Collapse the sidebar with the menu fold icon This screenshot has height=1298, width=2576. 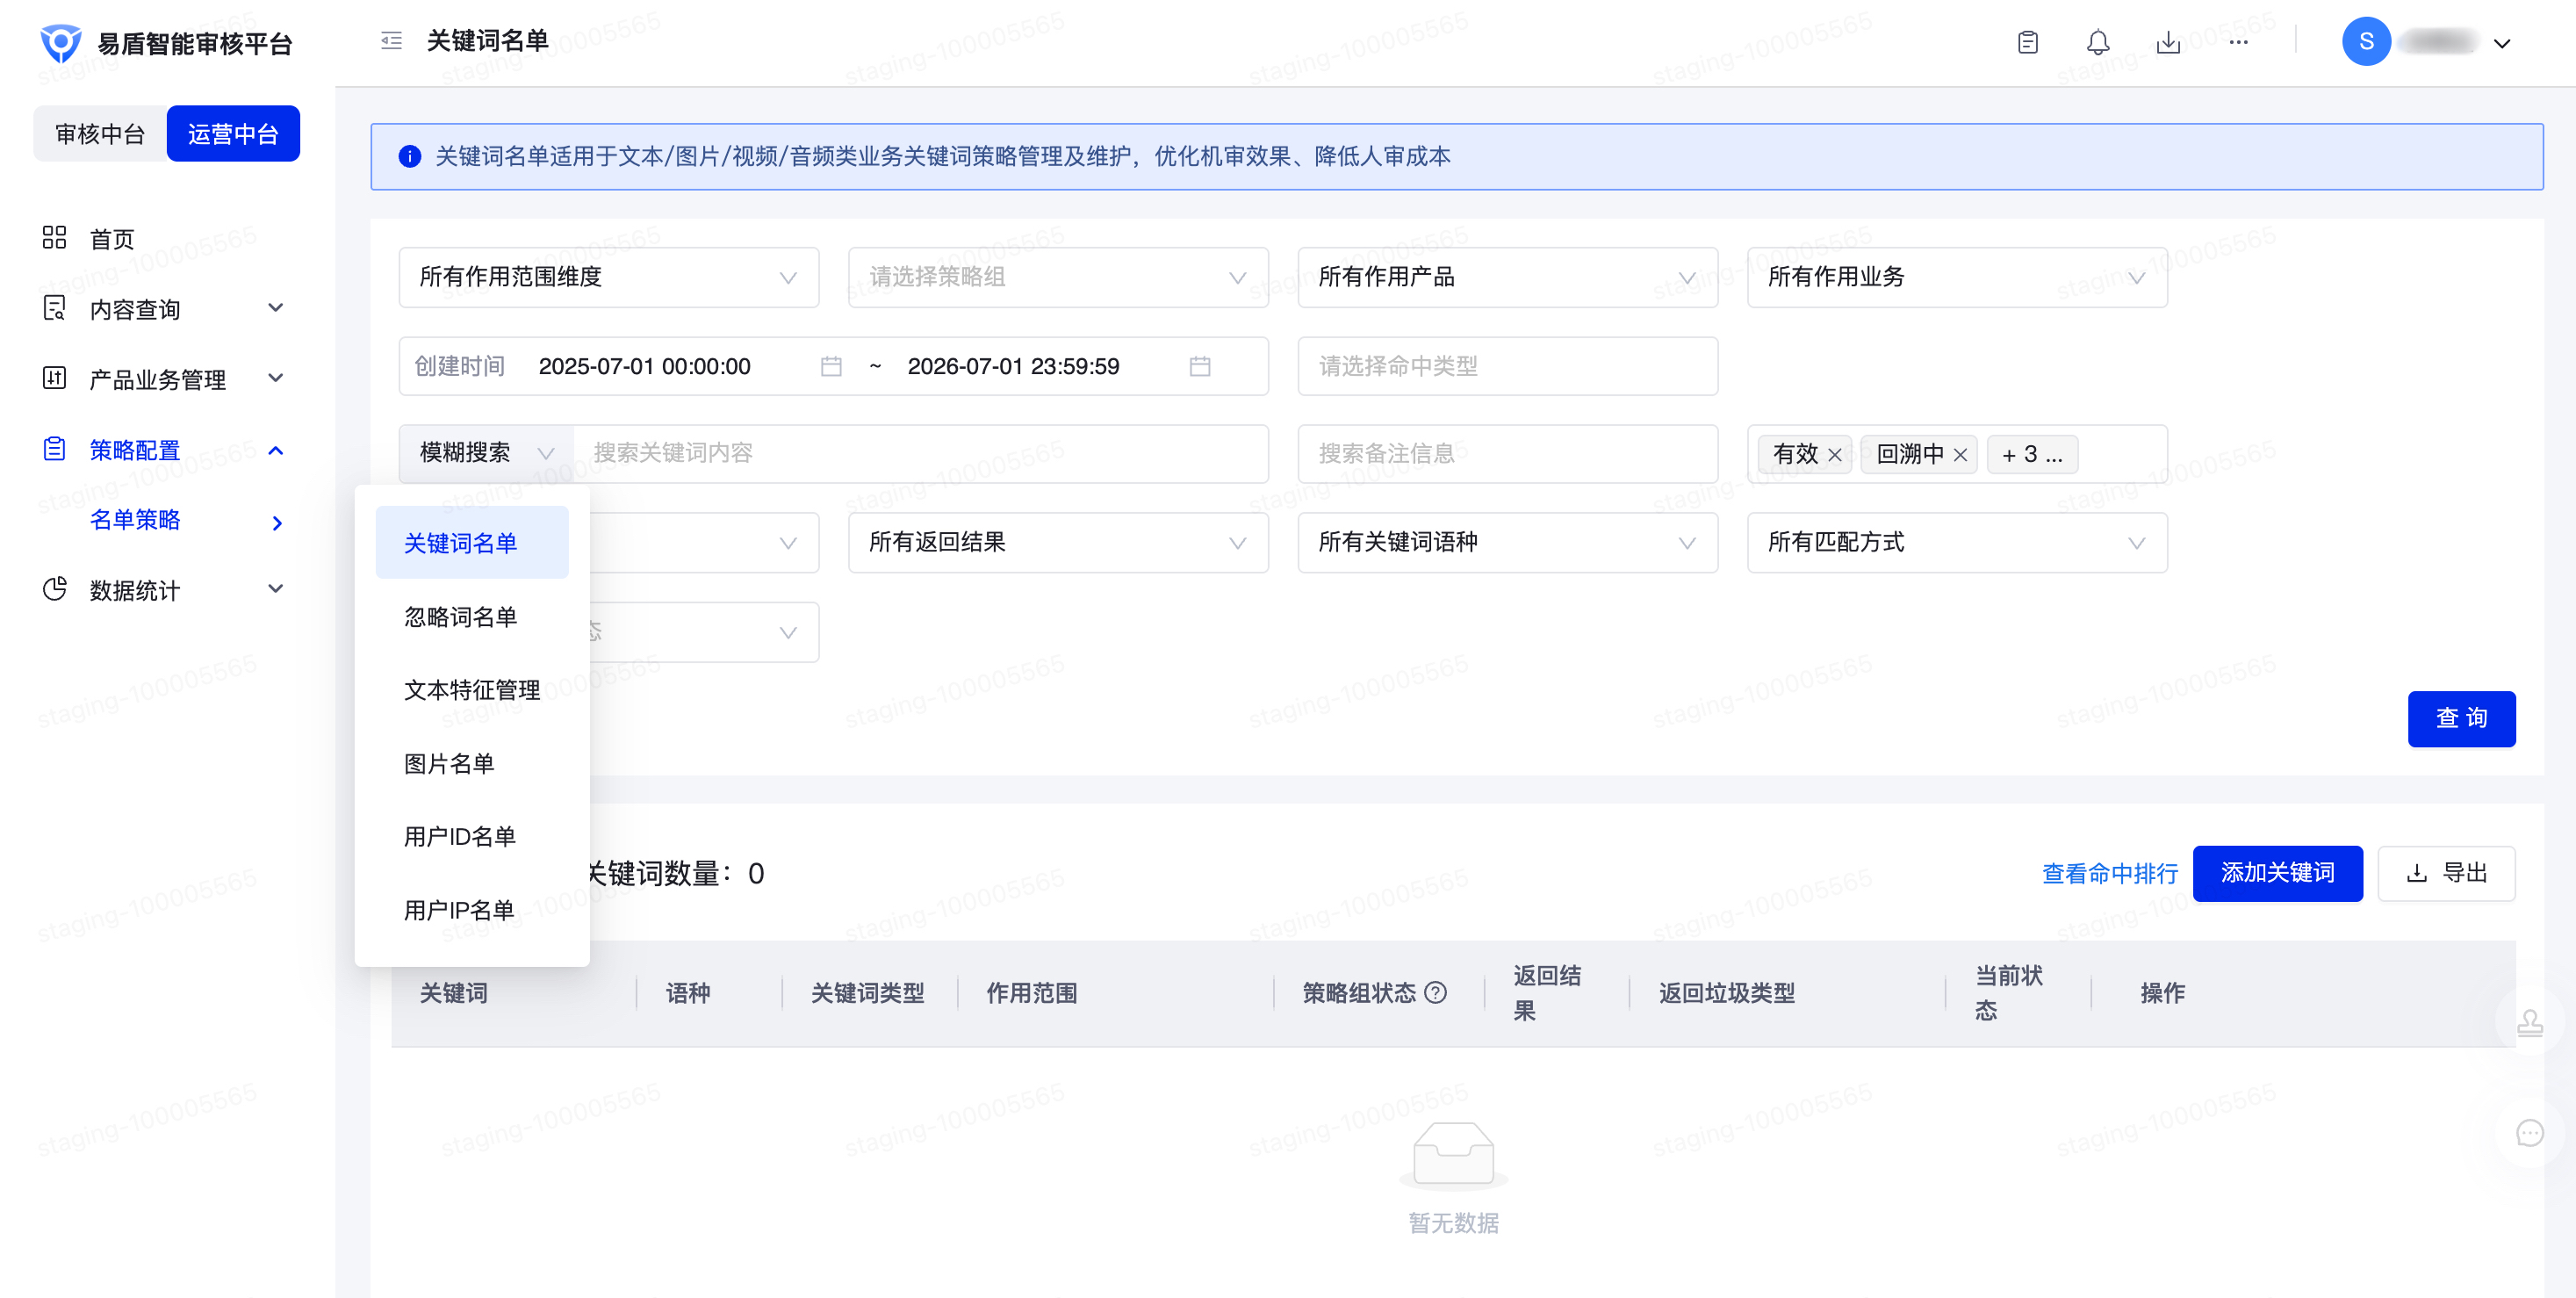(391, 41)
